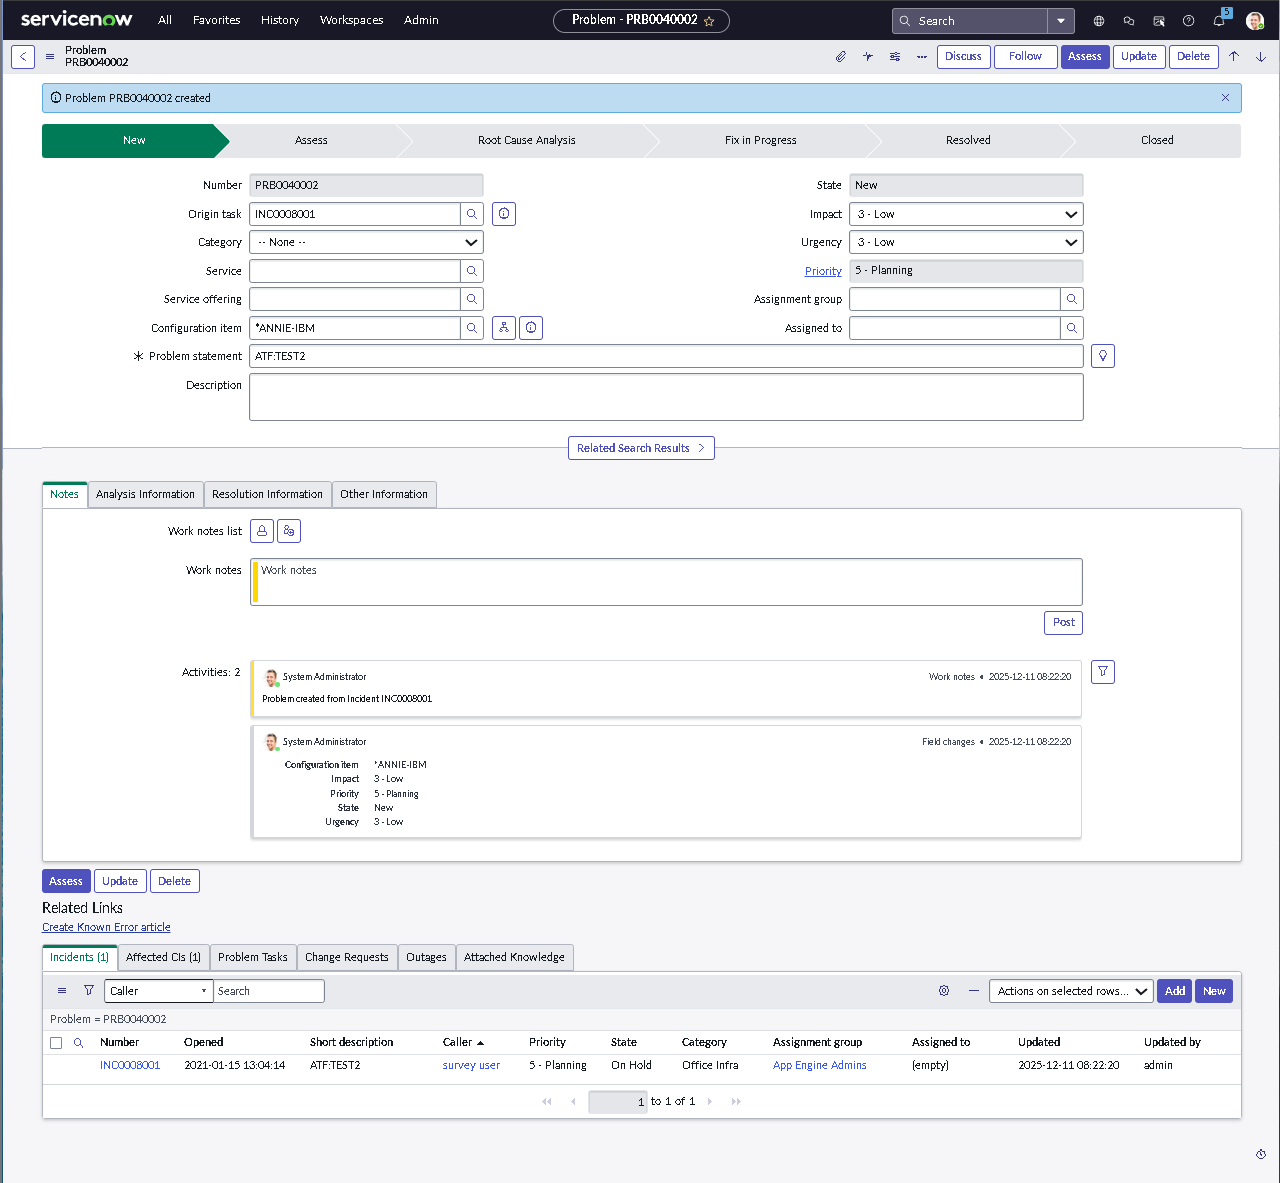1280x1183 pixels.
Task: Open the filter icon beside Activities list
Action: (x=1102, y=671)
